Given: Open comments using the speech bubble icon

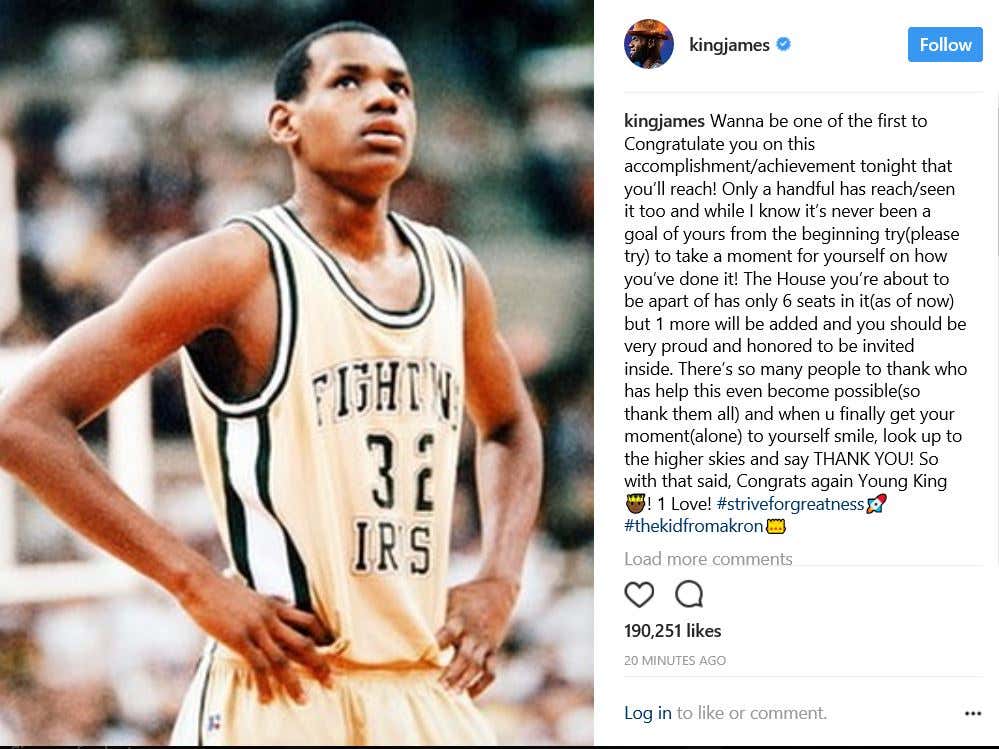Looking at the screenshot, I should point(689,594).
